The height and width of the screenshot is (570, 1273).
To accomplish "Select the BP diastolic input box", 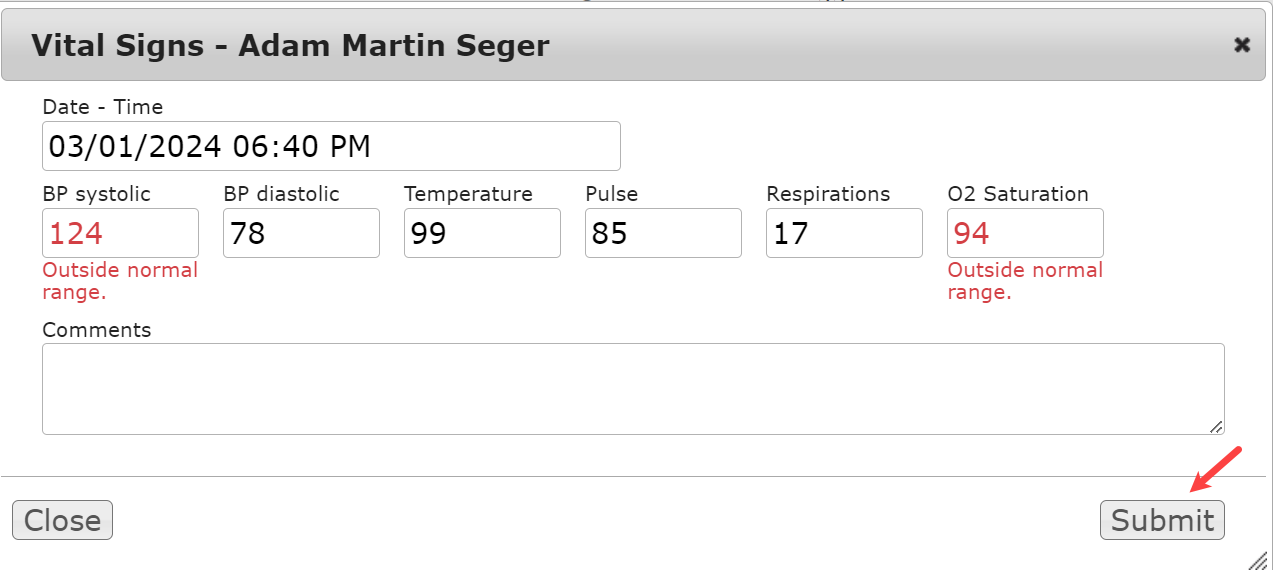I will (x=301, y=233).
